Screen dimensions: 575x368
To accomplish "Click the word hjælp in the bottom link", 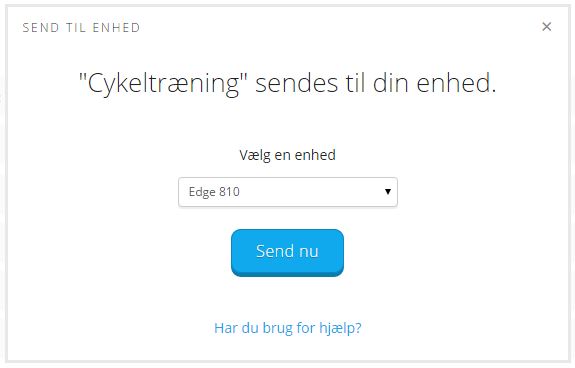I will coord(337,328).
